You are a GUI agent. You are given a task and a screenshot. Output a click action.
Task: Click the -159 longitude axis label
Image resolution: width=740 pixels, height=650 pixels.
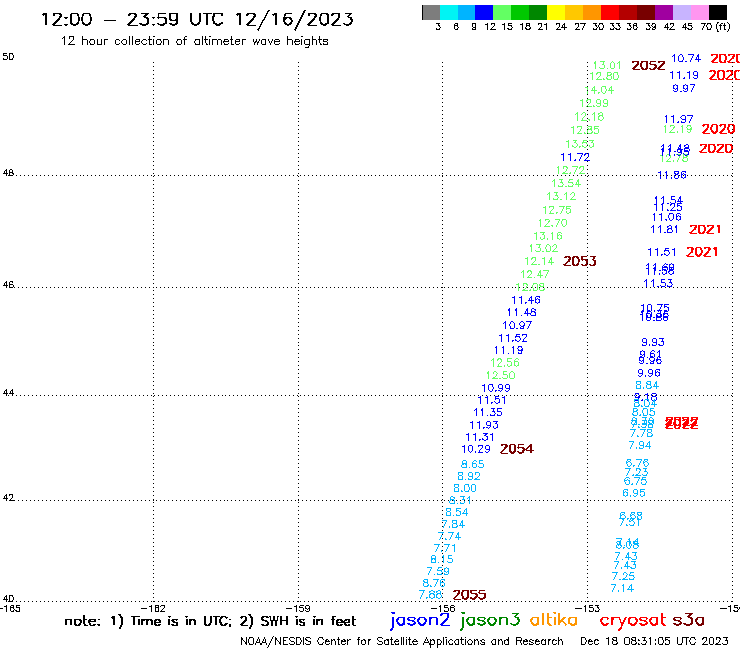[298, 609]
